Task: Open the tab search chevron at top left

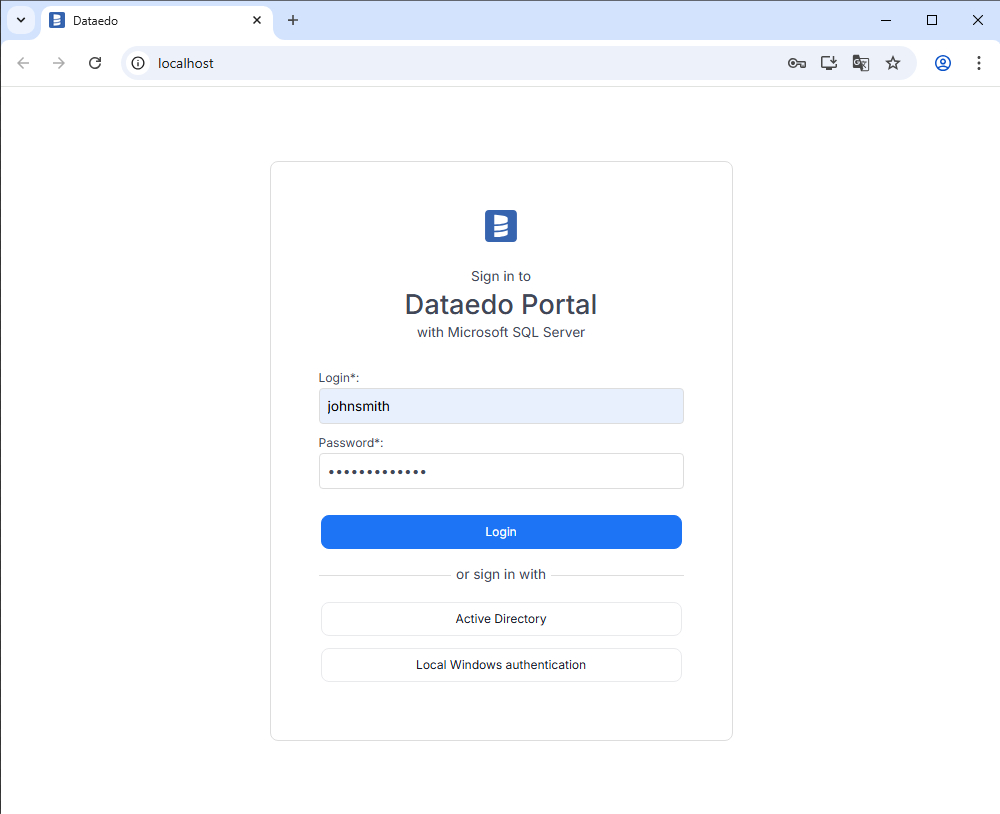Action: (x=20, y=20)
